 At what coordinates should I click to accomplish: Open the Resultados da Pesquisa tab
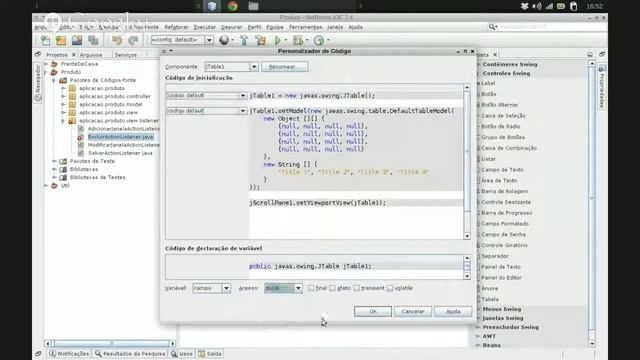tap(130, 353)
